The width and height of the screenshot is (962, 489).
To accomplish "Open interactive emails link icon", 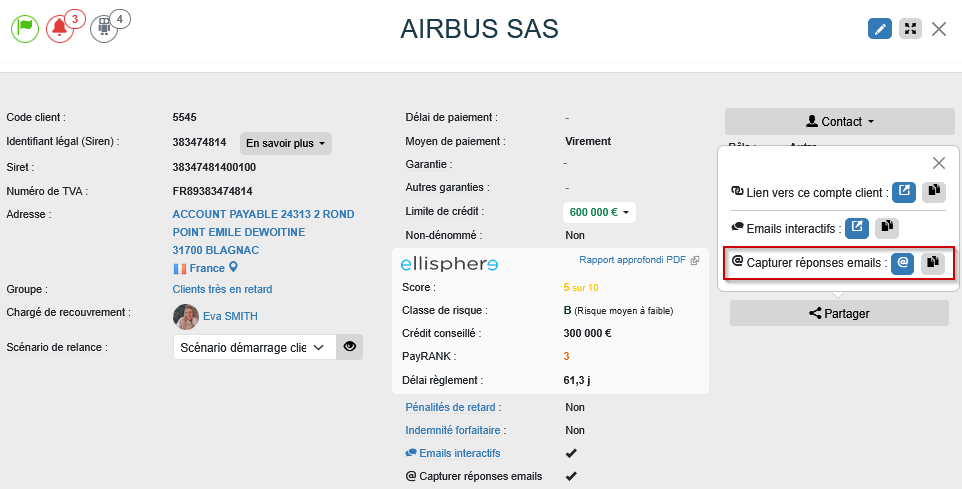I will click(x=857, y=228).
